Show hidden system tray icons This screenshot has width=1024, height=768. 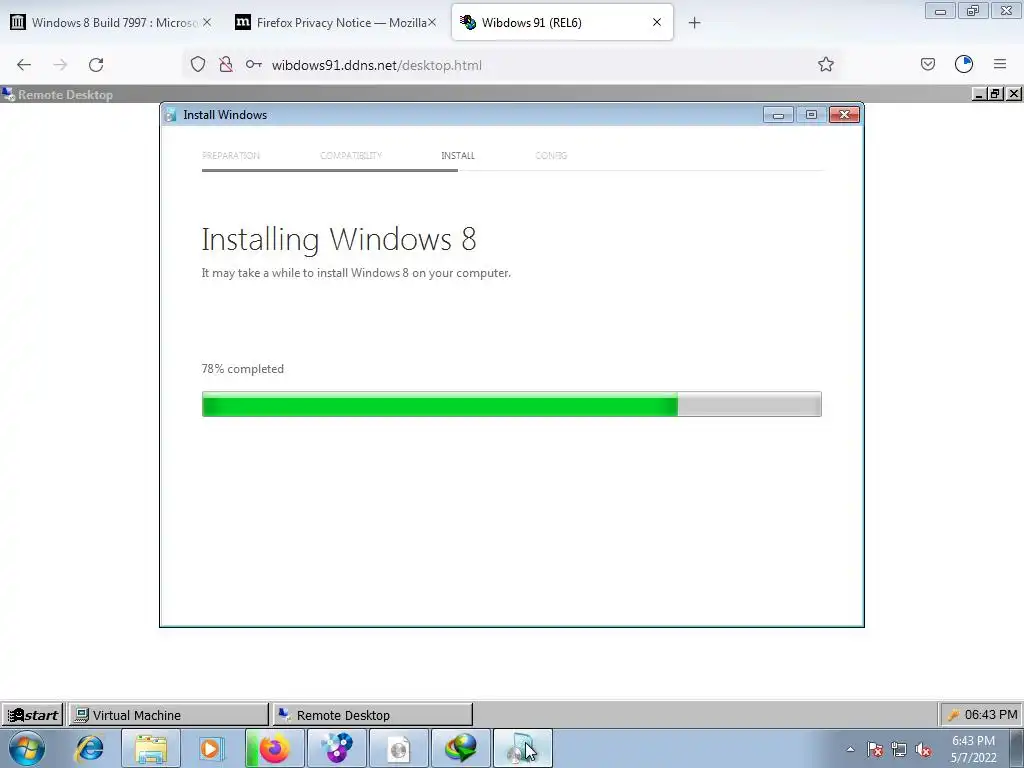coord(850,749)
